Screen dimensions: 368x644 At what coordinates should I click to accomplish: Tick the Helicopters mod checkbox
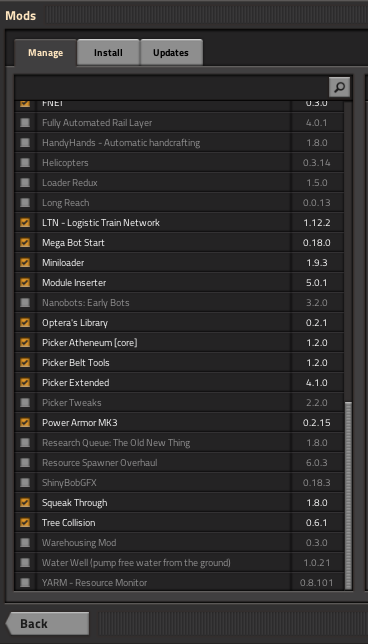pyautogui.click(x=25, y=163)
